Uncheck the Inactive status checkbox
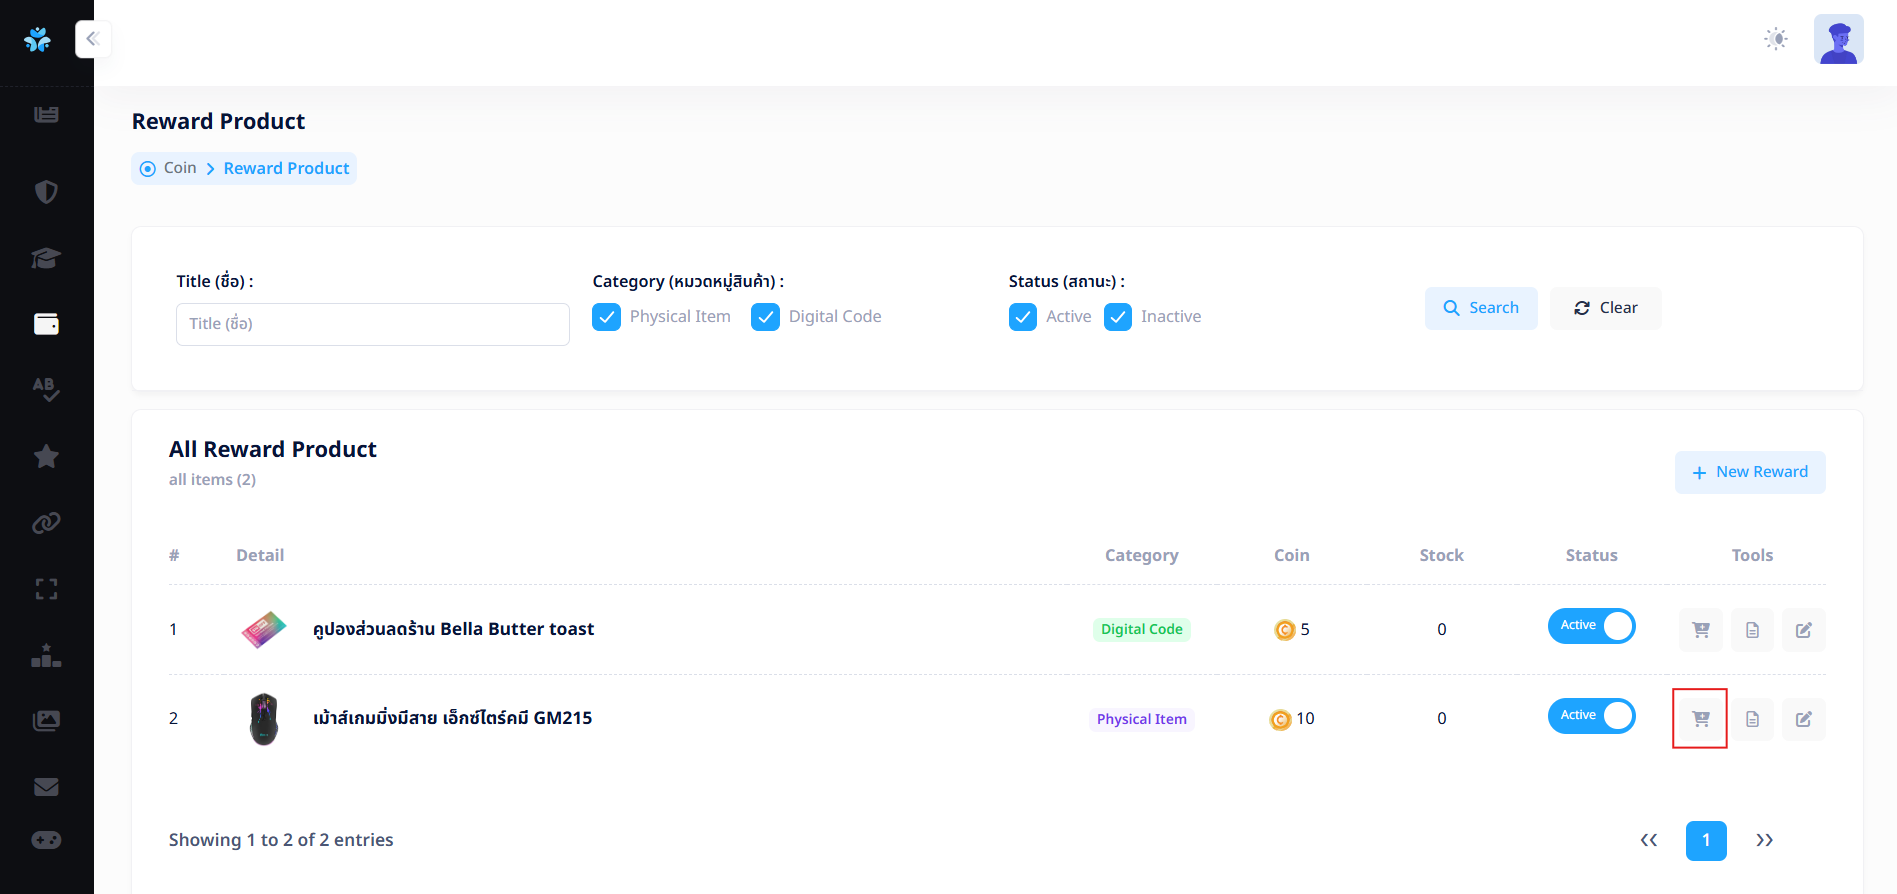This screenshot has height=894, width=1897. point(1117,317)
